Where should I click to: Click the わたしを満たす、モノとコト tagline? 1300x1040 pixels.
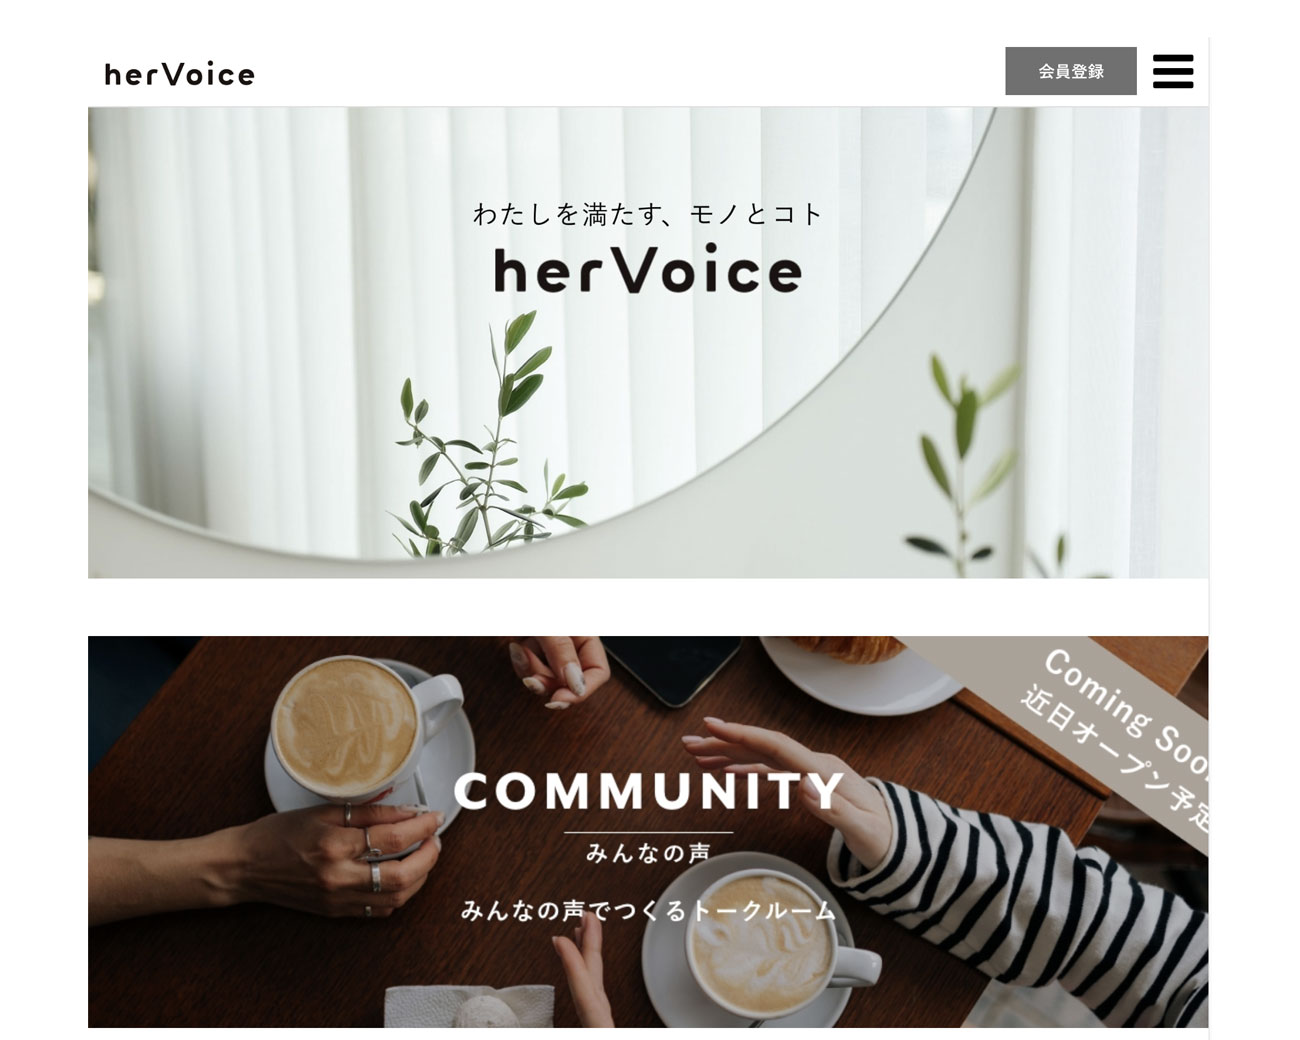click(648, 213)
